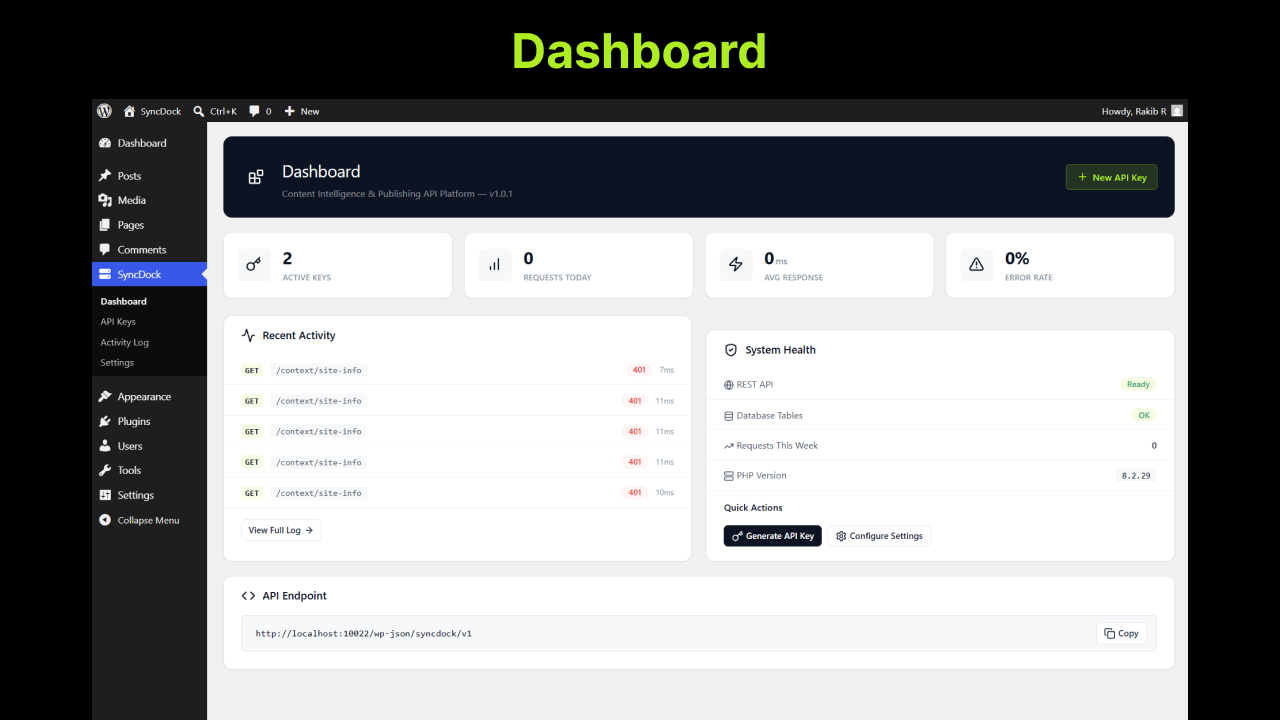Click the API Endpoint code brackets icon
This screenshot has height=720, width=1280.
click(249, 596)
